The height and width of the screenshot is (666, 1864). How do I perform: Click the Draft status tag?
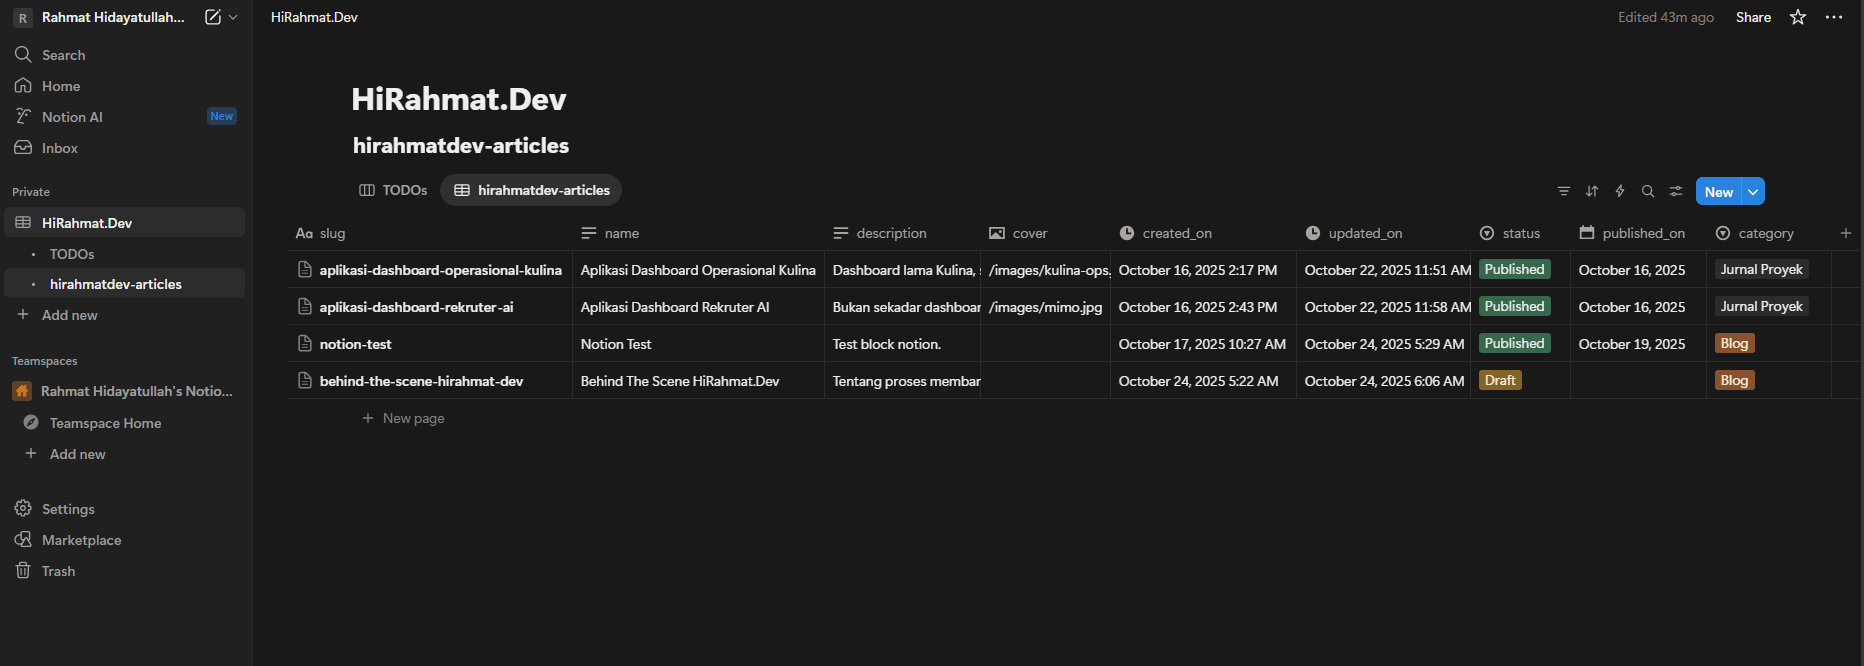[1500, 380]
